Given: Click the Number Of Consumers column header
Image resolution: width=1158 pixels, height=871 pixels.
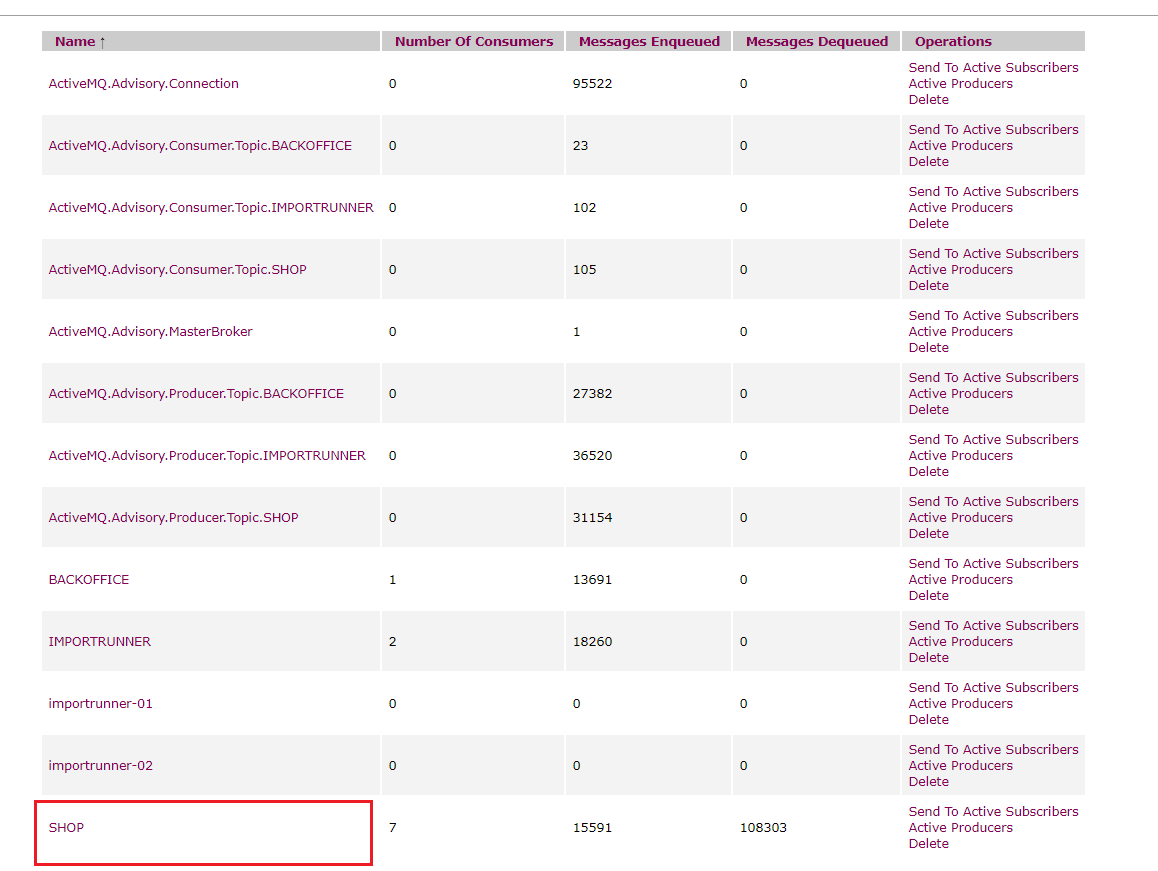Looking at the screenshot, I should [473, 42].
